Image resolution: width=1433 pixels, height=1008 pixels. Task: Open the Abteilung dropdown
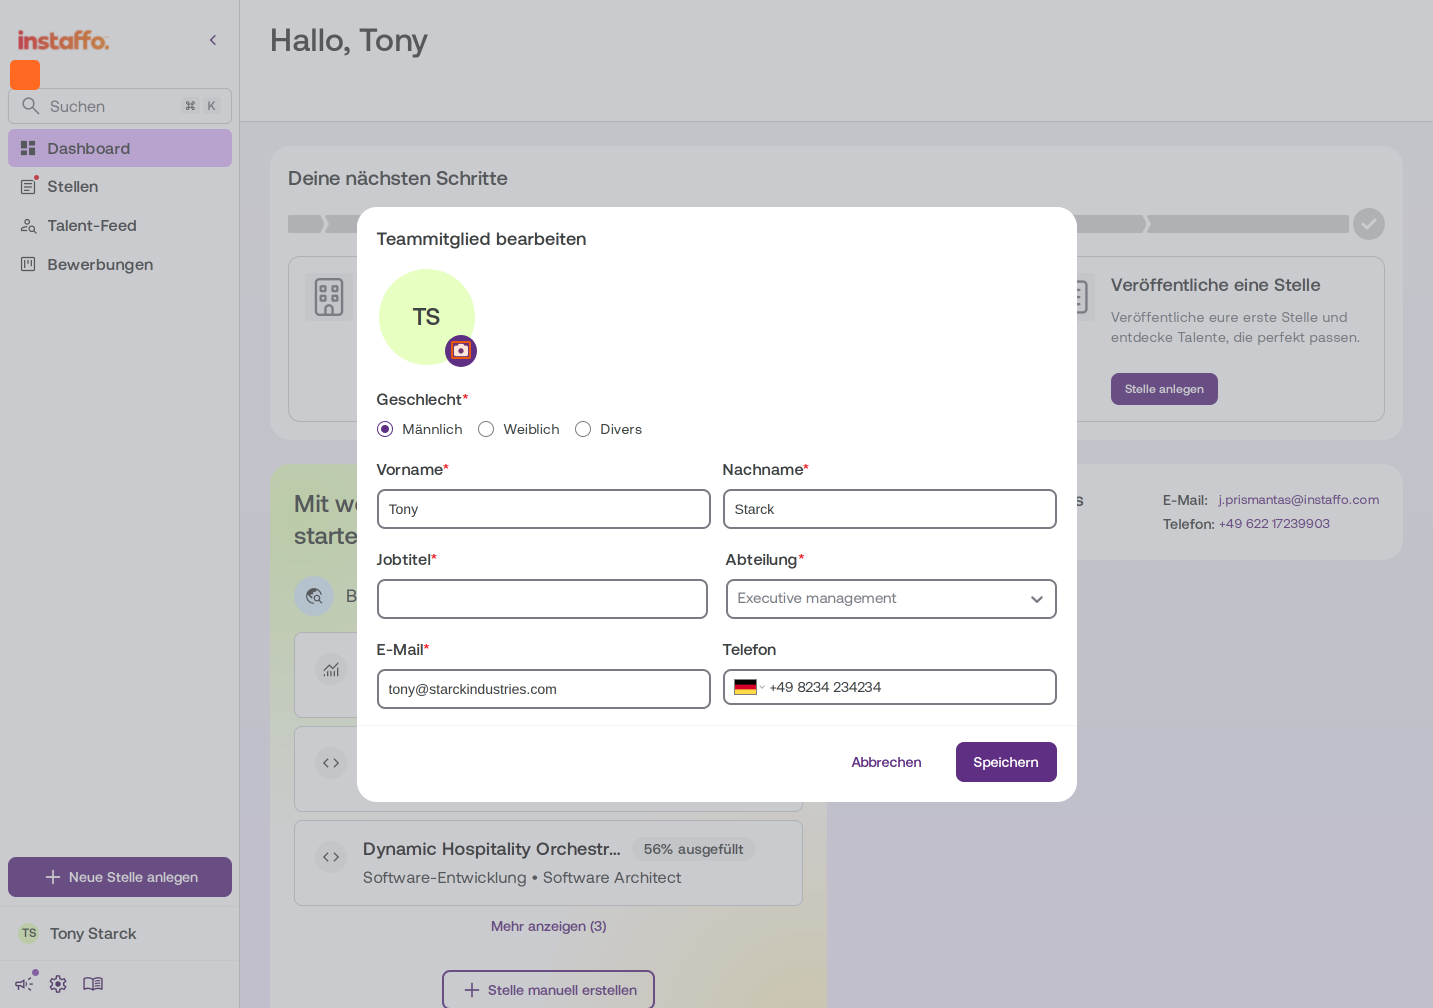pyautogui.click(x=891, y=599)
